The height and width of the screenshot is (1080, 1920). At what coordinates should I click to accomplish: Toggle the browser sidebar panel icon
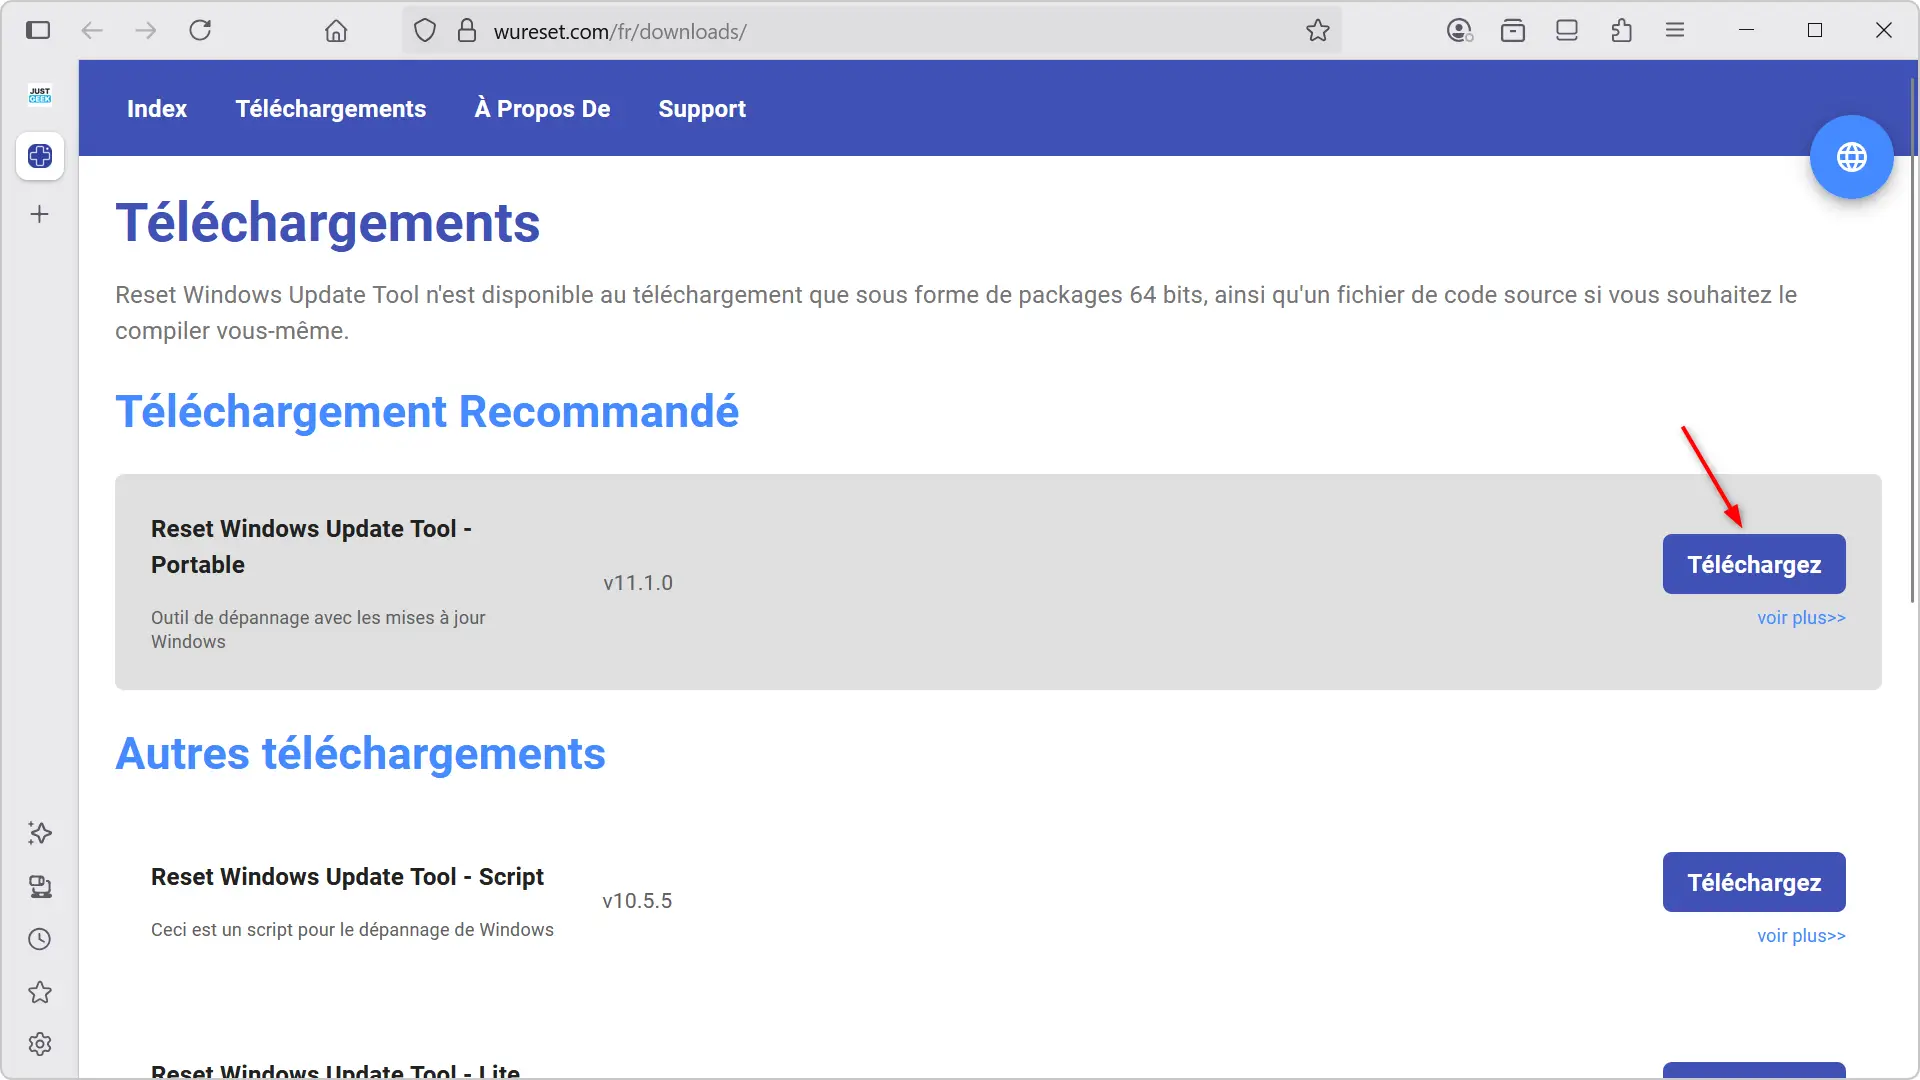(38, 30)
